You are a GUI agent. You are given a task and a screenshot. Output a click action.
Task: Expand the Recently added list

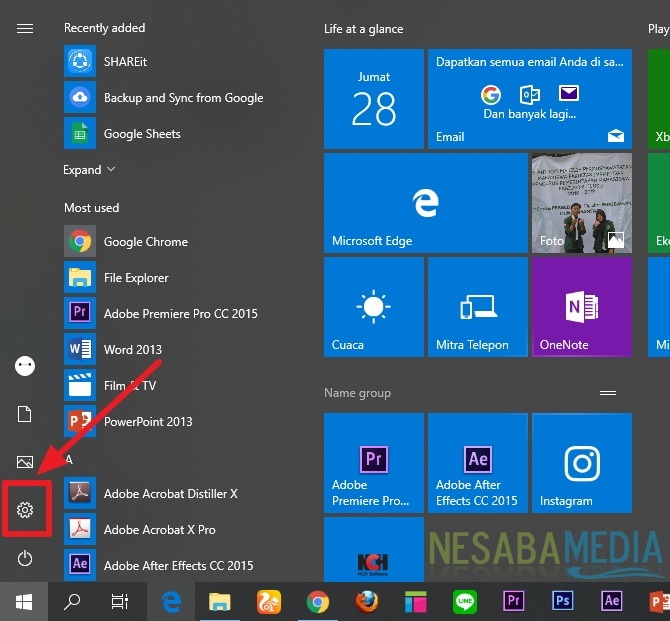pyautogui.click(x=89, y=170)
